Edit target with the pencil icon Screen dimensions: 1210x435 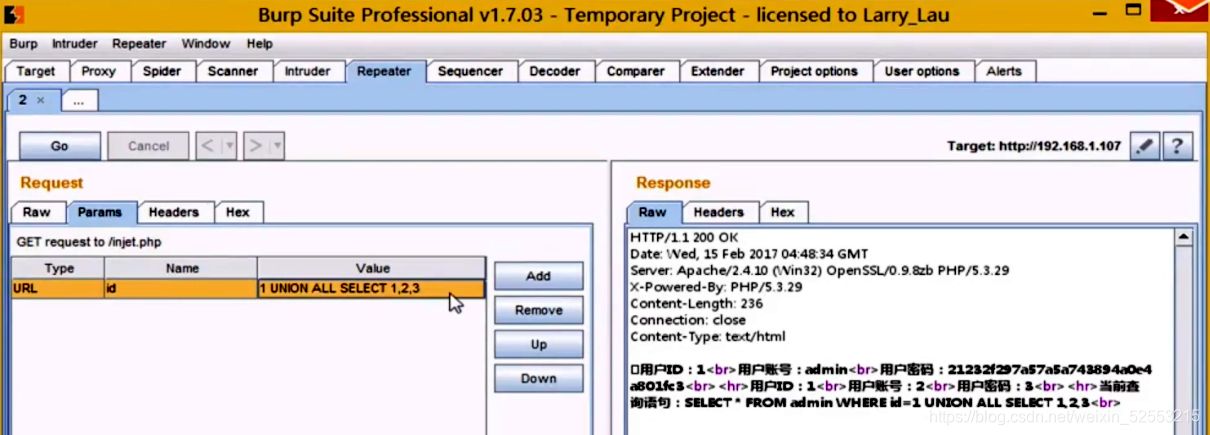[x=1145, y=146]
